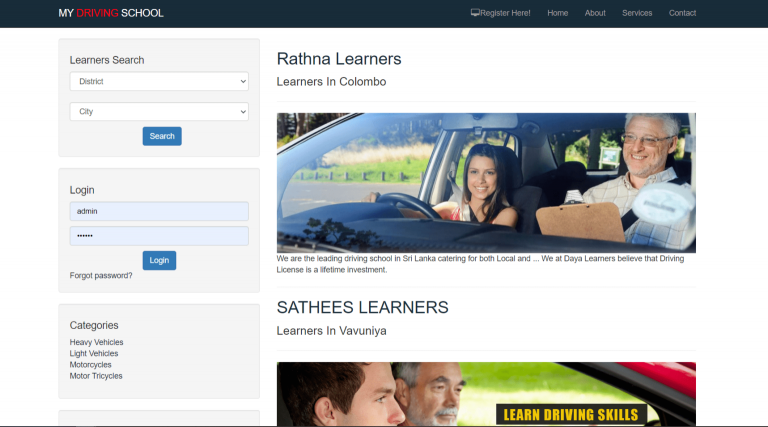768x427 pixels.
Task: Click the username field containing admin
Action: [159, 211]
